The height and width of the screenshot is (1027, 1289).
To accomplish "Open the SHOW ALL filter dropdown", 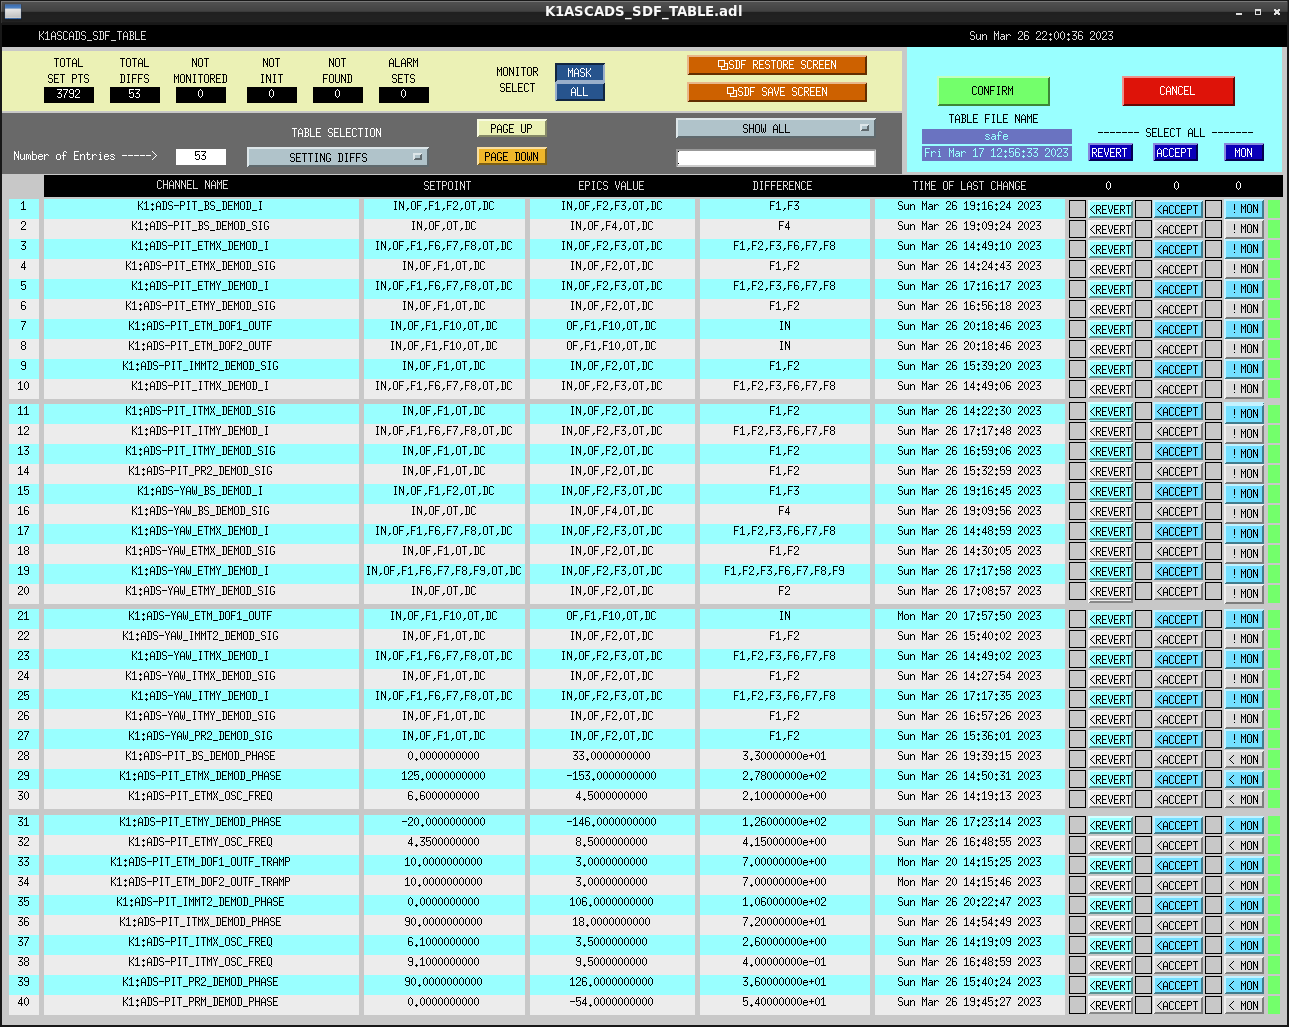I will click(x=775, y=128).
